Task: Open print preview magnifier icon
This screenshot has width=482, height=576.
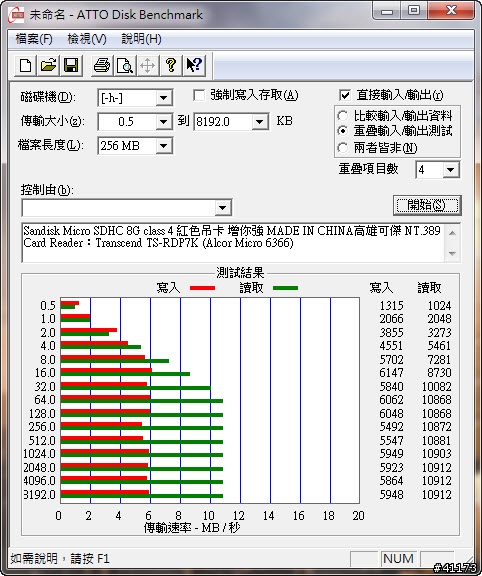Action: (125, 66)
